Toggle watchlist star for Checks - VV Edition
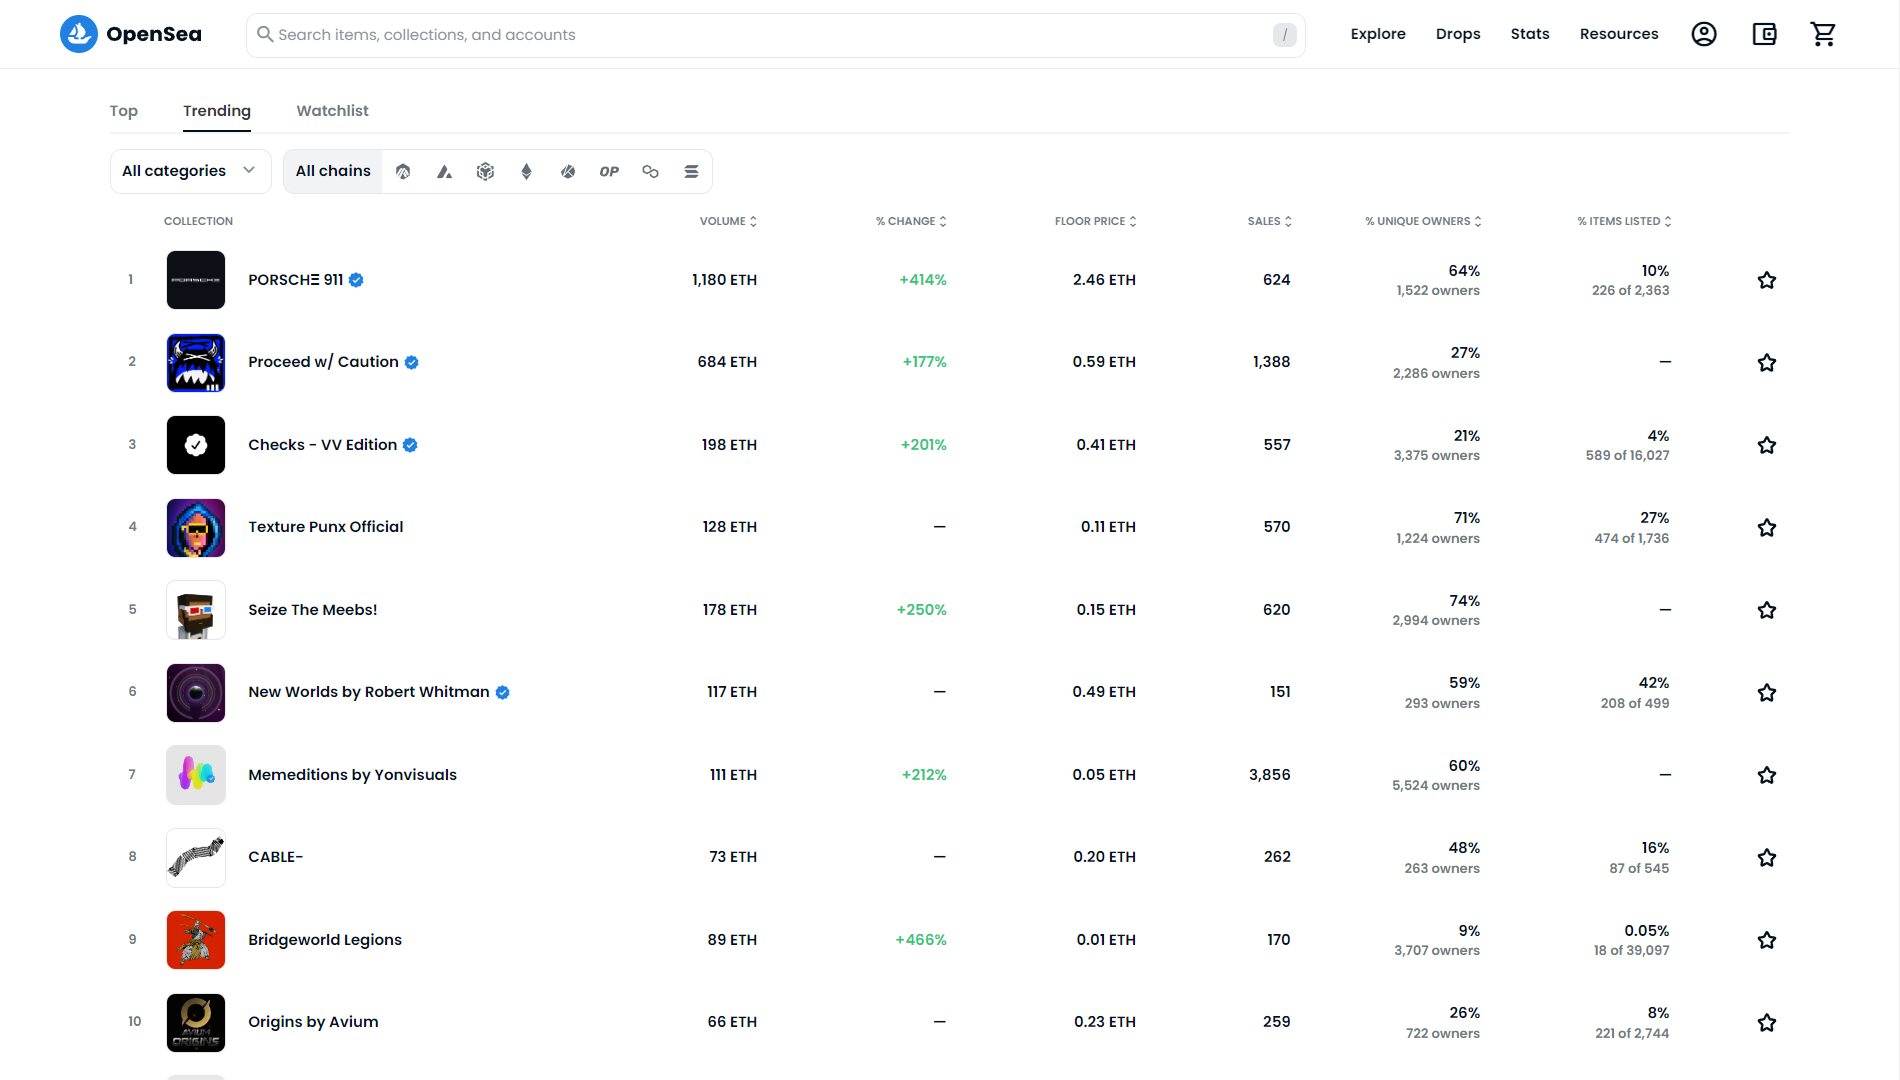 pos(1767,445)
